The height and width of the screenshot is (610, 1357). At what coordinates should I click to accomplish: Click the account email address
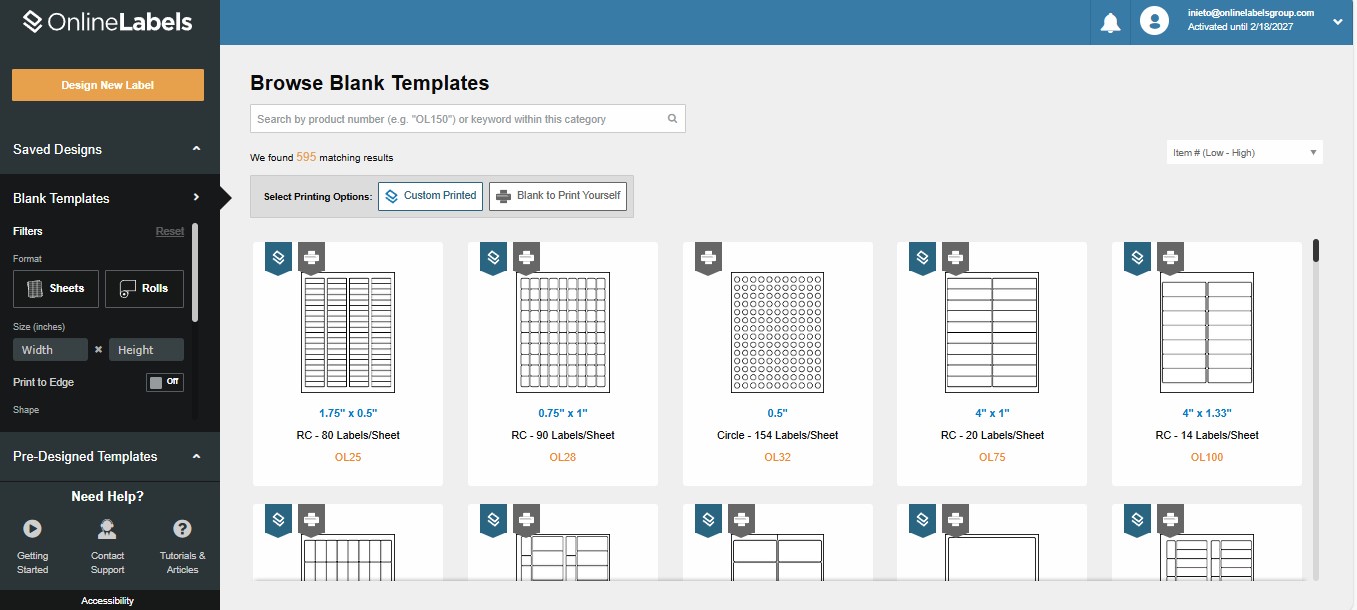click(1251, 13)
